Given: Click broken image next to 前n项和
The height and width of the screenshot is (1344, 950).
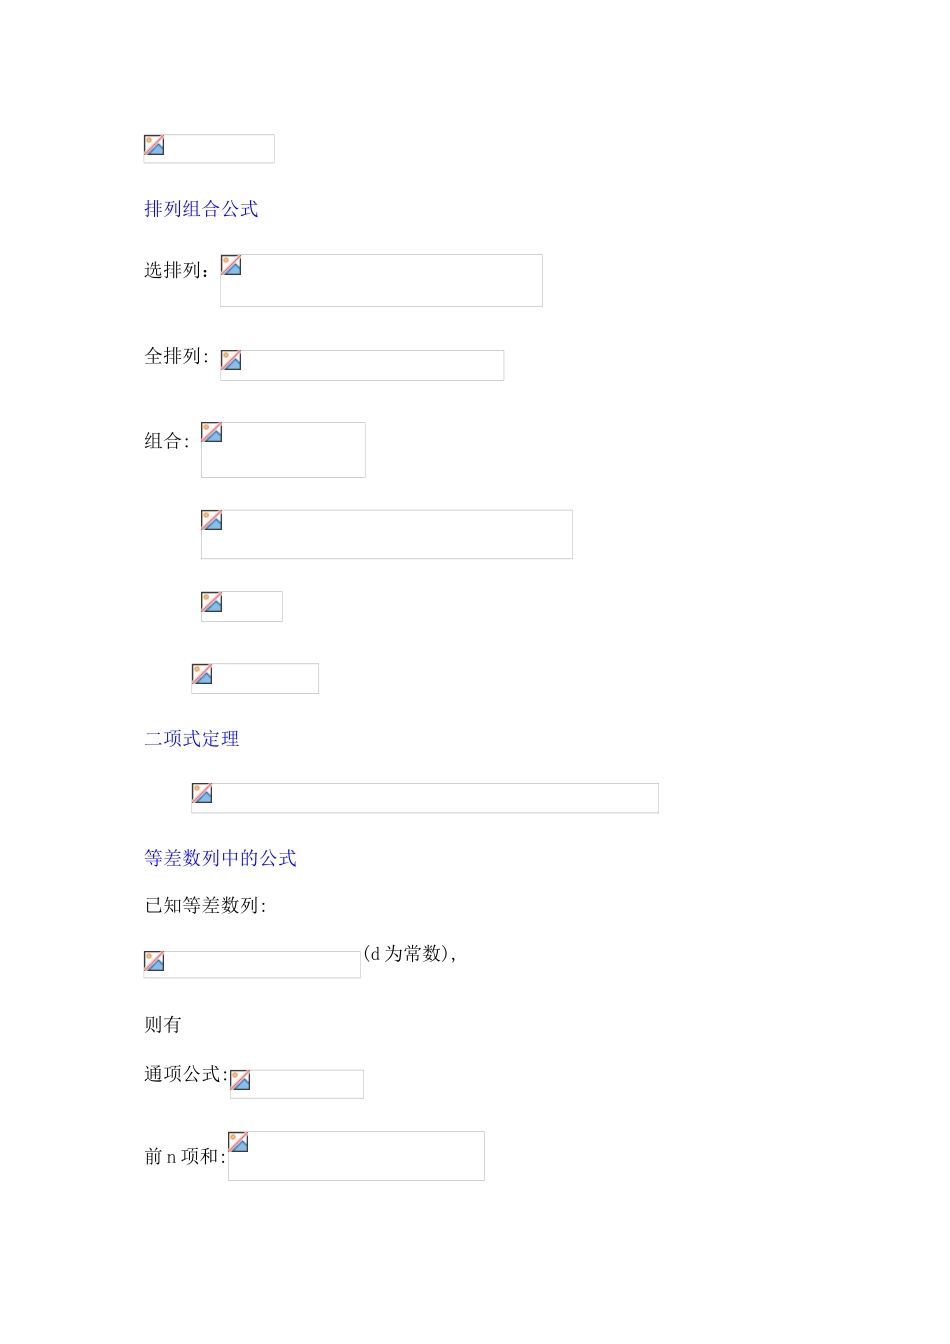Looking at the screenshot, I should point(356,1156).
